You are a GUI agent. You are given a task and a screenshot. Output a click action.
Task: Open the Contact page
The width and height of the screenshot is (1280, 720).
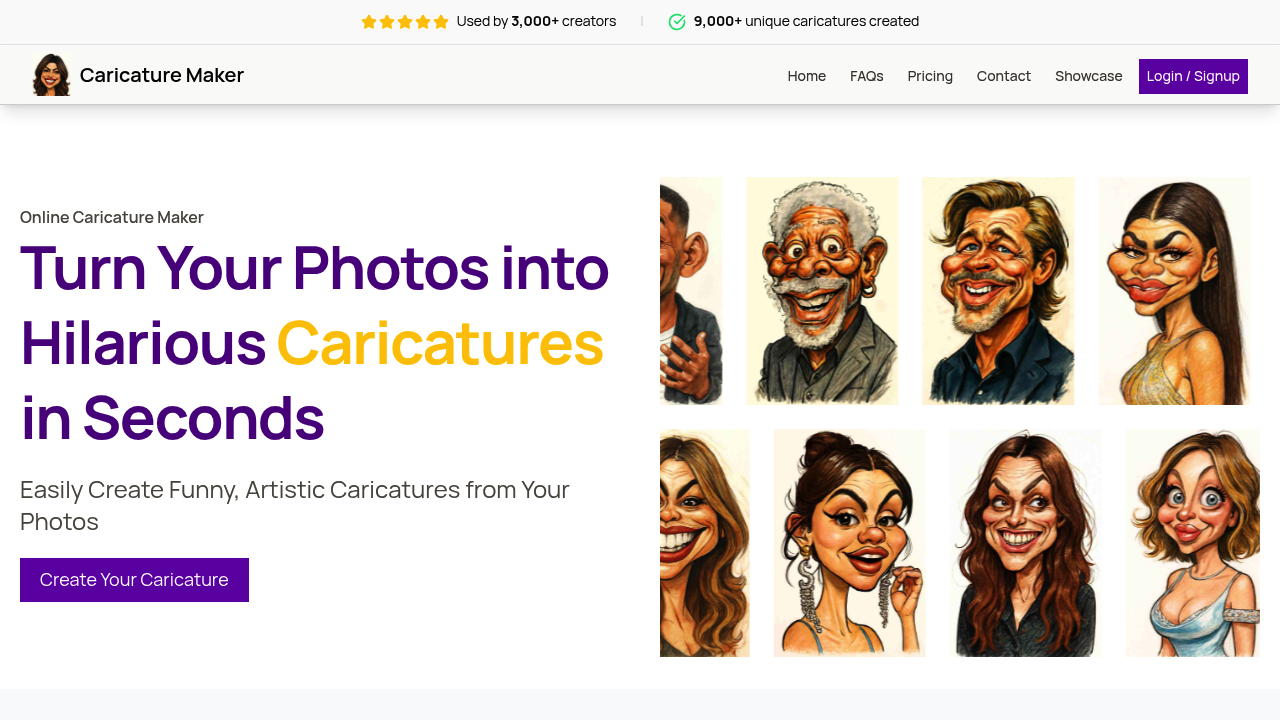click(1003, 76)
